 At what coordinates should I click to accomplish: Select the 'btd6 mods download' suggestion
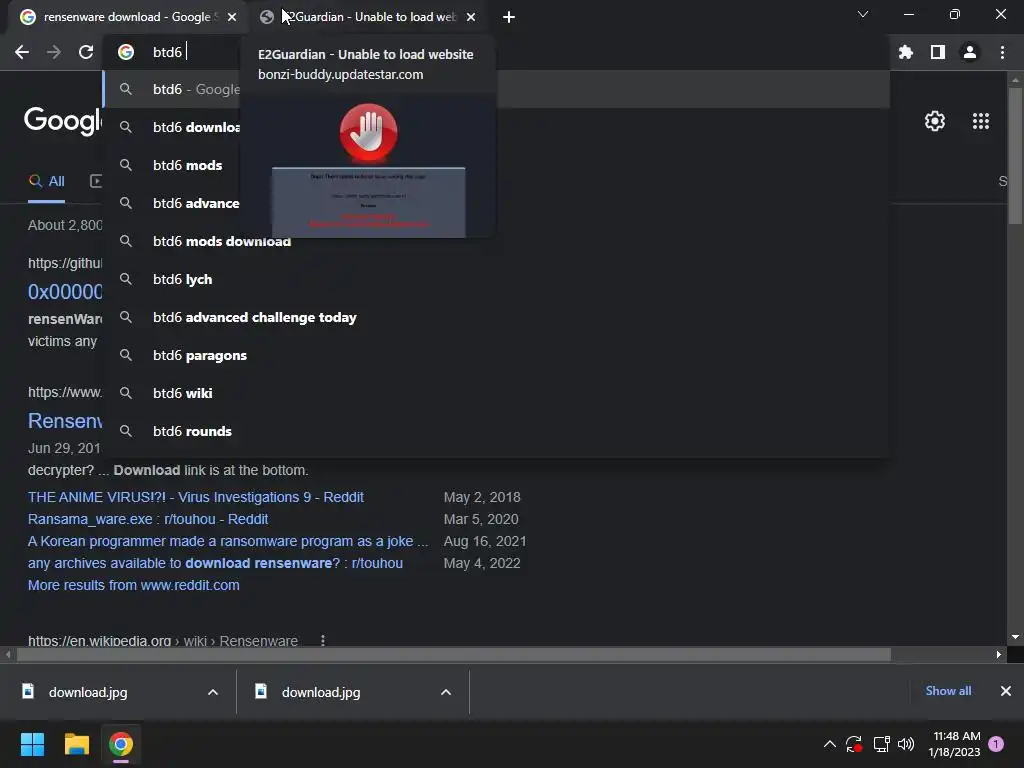(496, 242)
